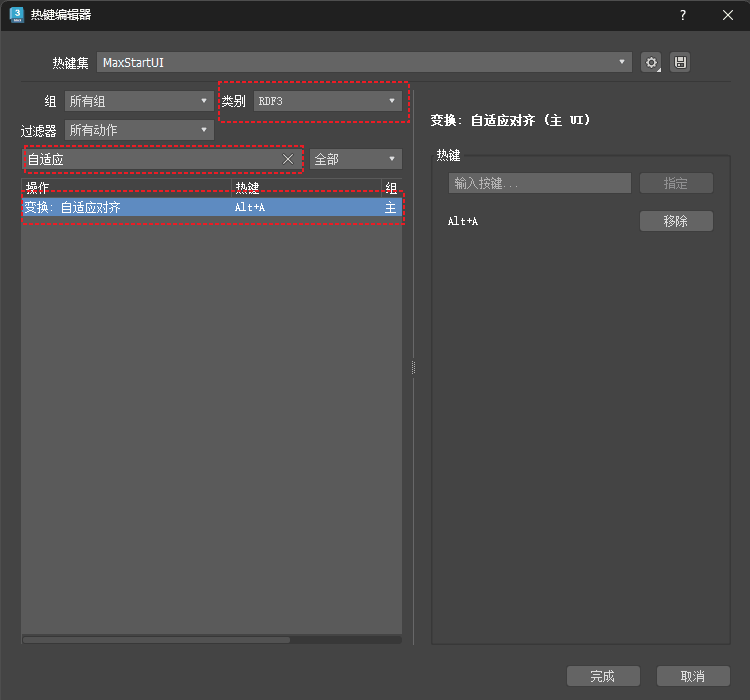Image resolution: width=750 pixels, height=700 pixels.
Task: Click the save hotkey set disk icon
Action: coord(680,62)
